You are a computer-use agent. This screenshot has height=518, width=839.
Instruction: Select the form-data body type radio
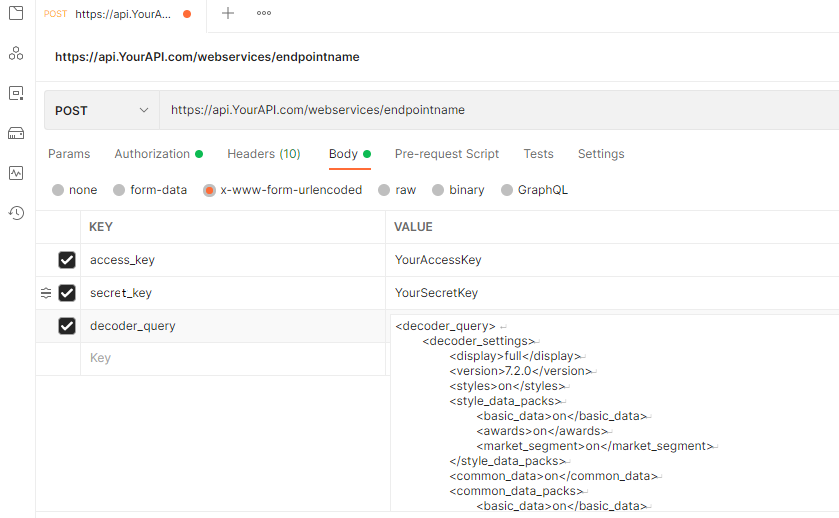(119, 190)
